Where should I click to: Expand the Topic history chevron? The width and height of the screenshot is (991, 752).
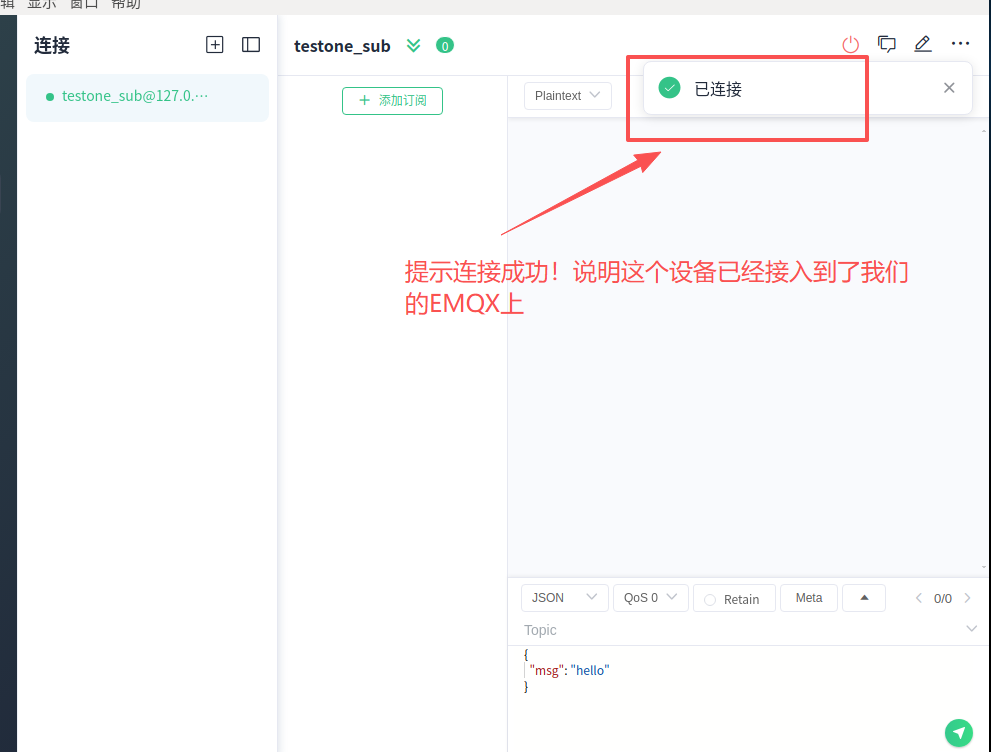tap(971, 629)
